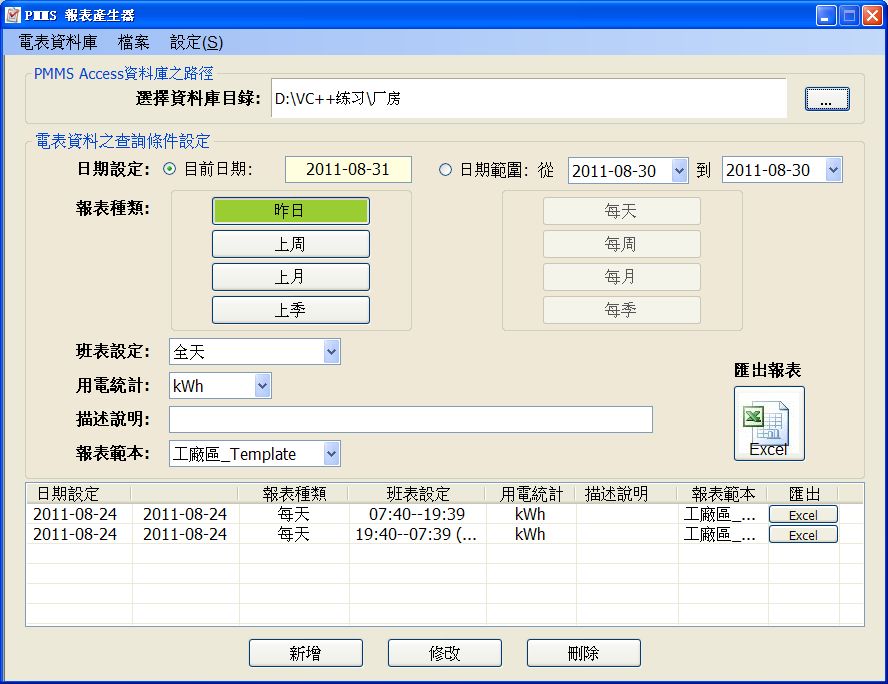Click the 班表設定 column header

pyautogui.click(x=417, y=494)
